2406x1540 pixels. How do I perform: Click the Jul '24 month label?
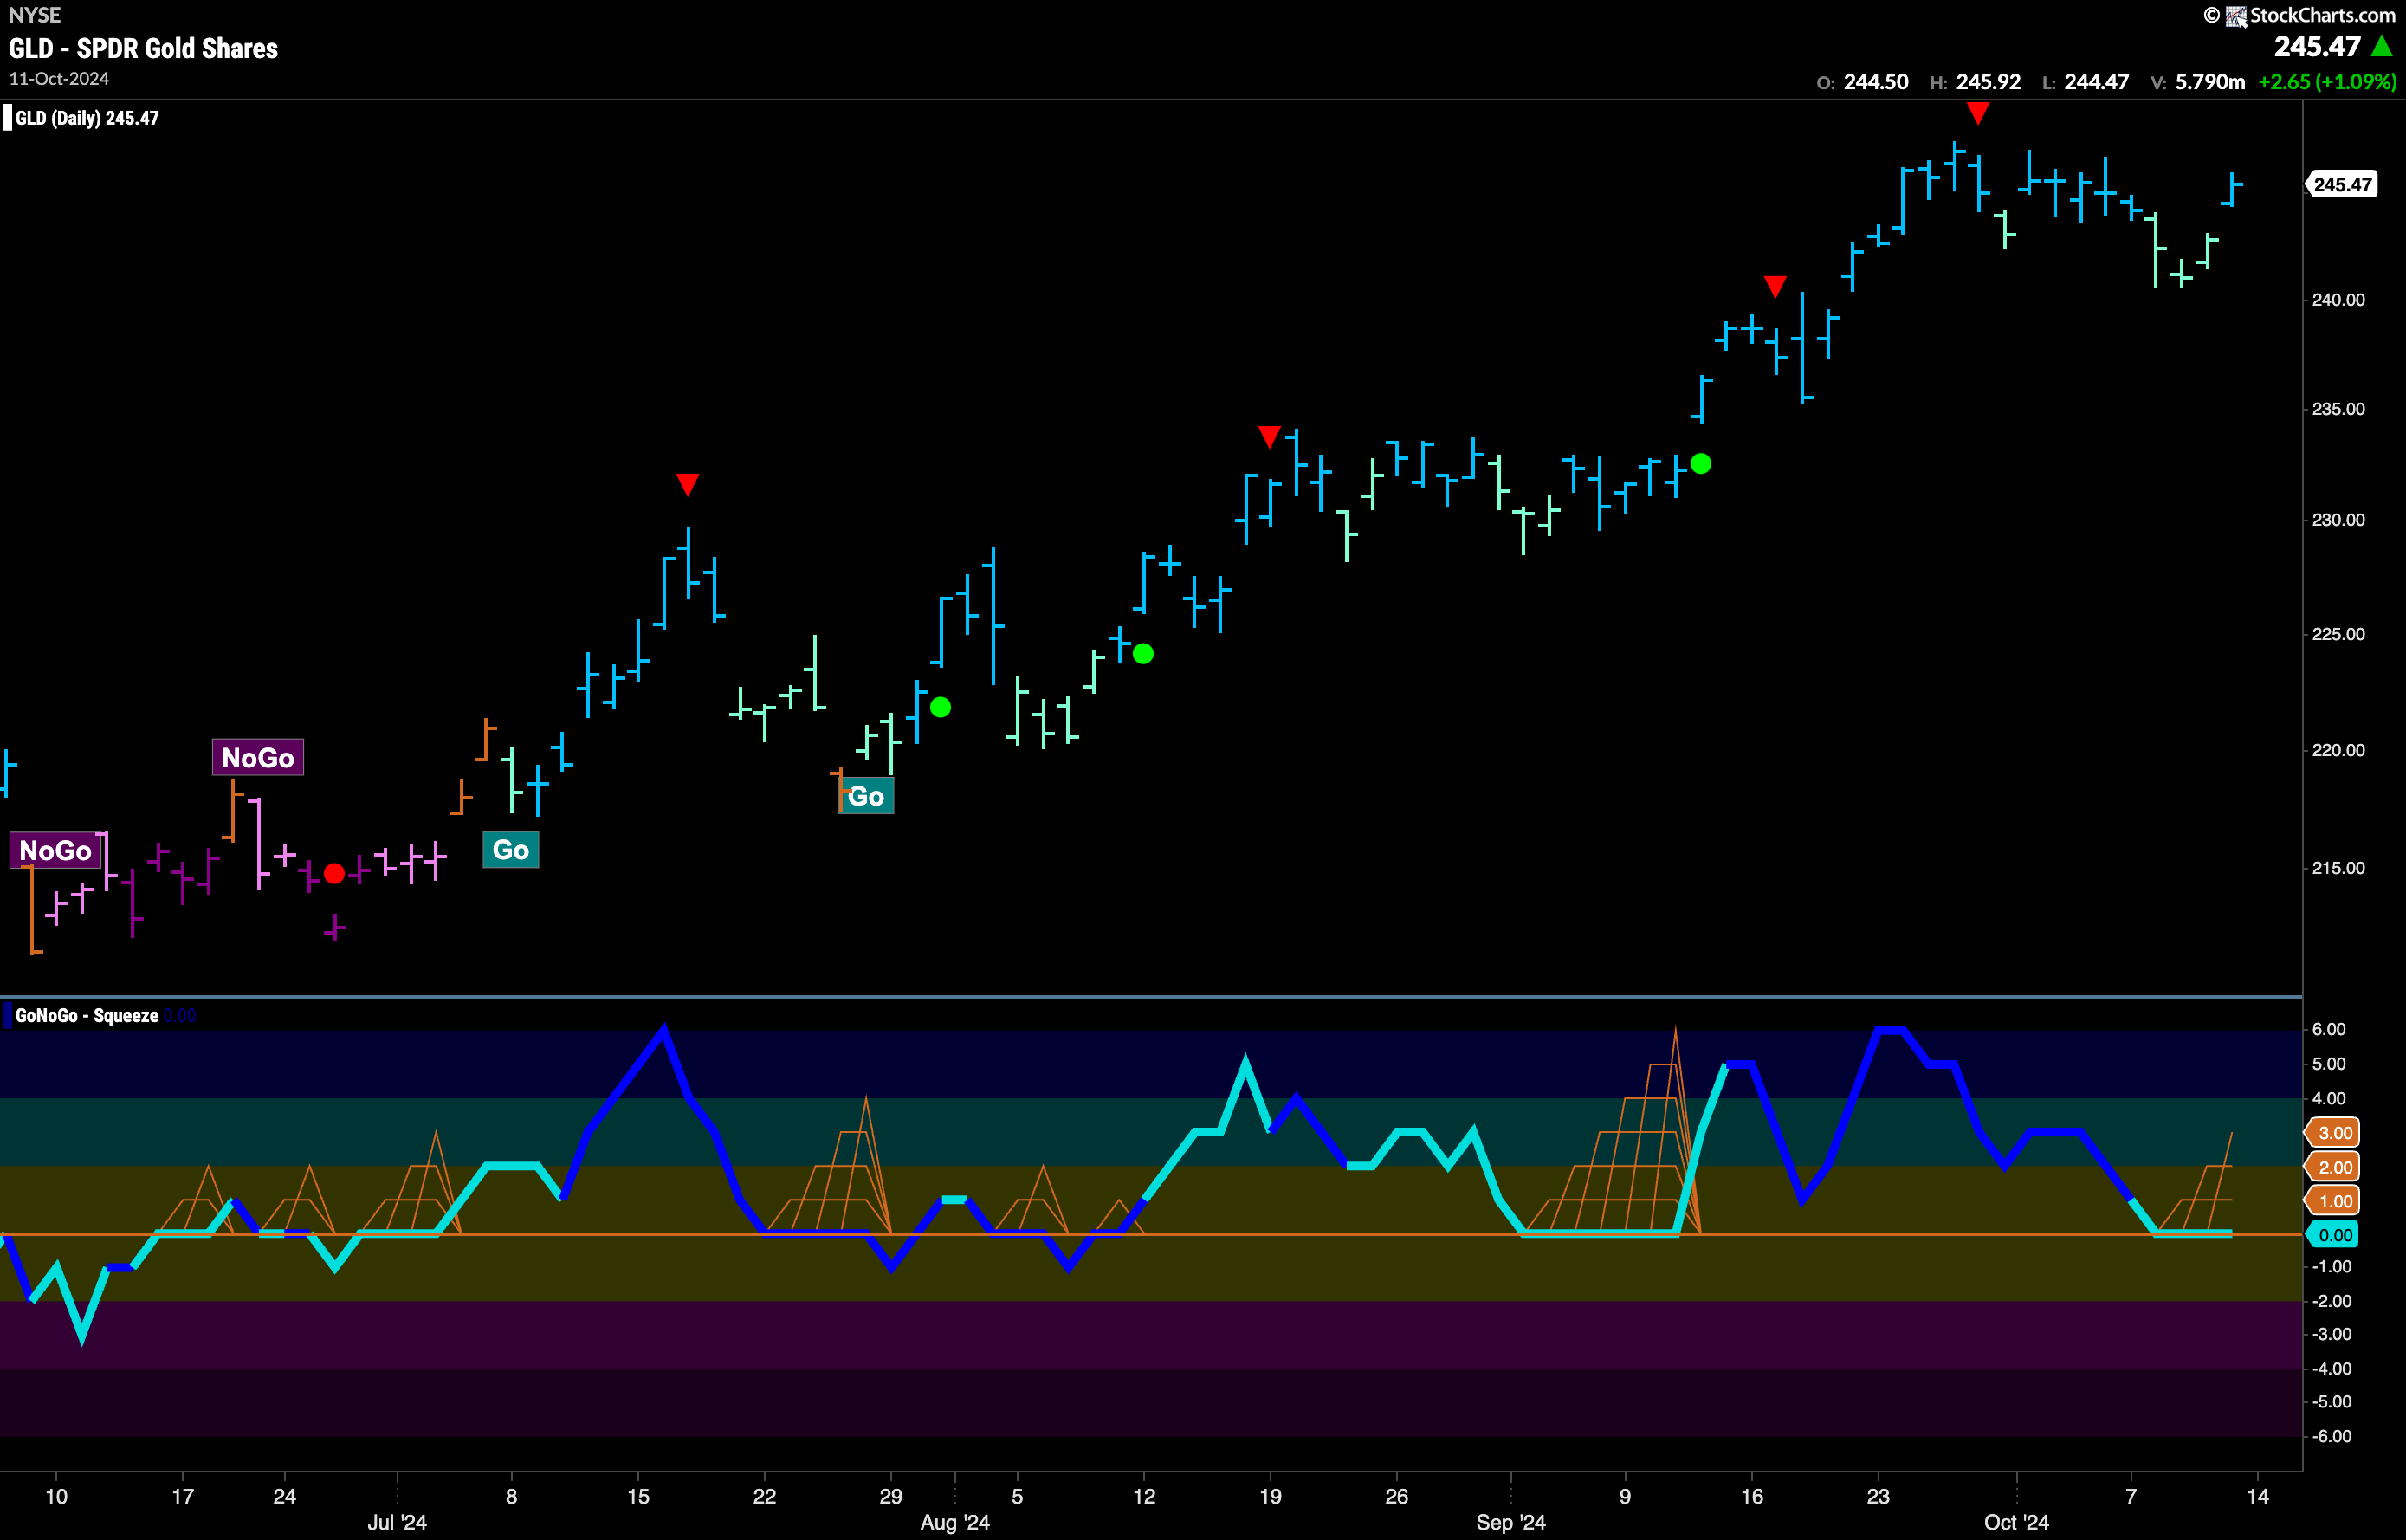click(397, 1522)
